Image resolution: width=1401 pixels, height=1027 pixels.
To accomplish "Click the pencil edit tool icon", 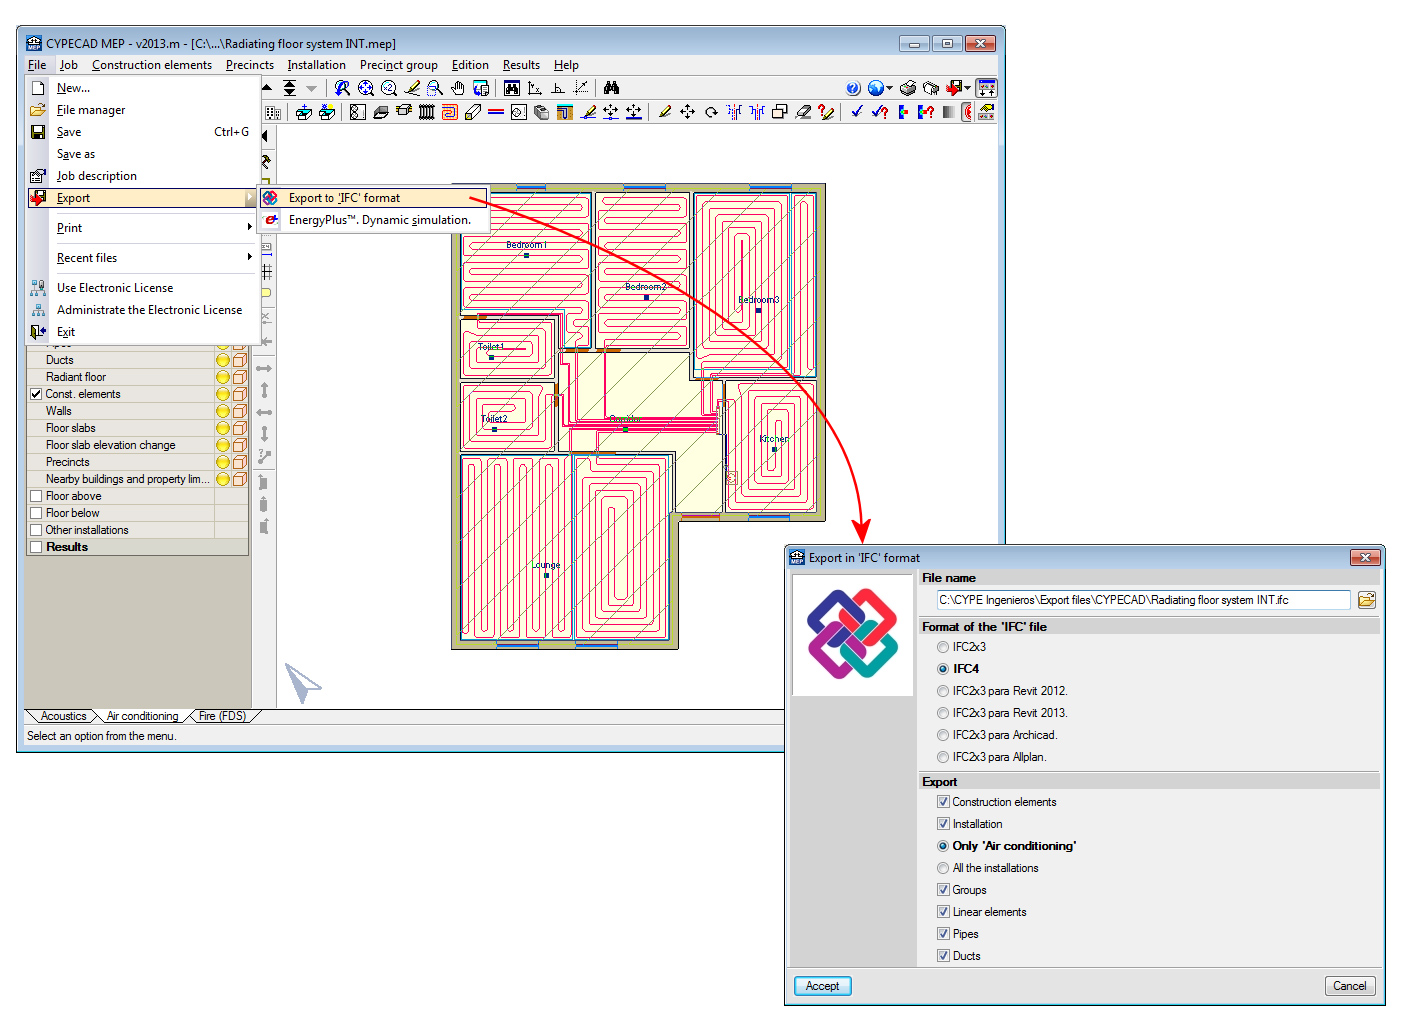I will pos(665,112).
